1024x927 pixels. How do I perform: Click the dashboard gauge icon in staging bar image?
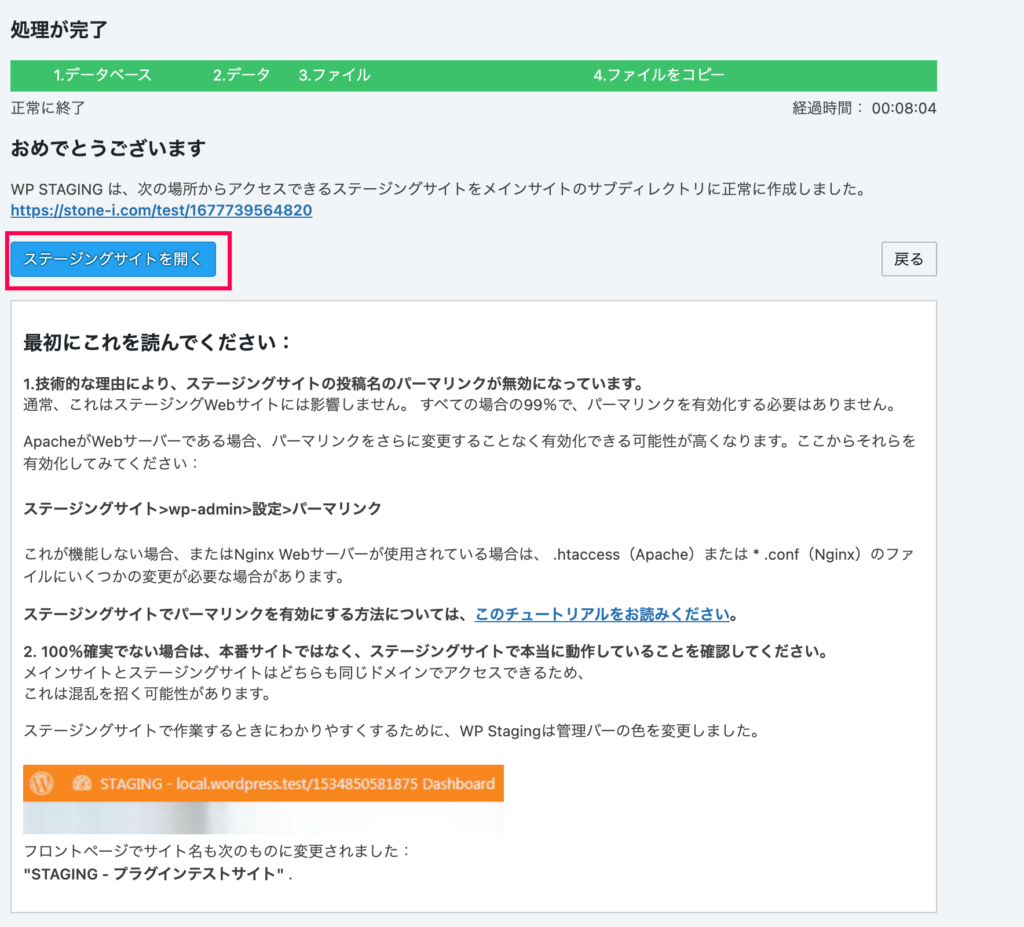point(82,783)
